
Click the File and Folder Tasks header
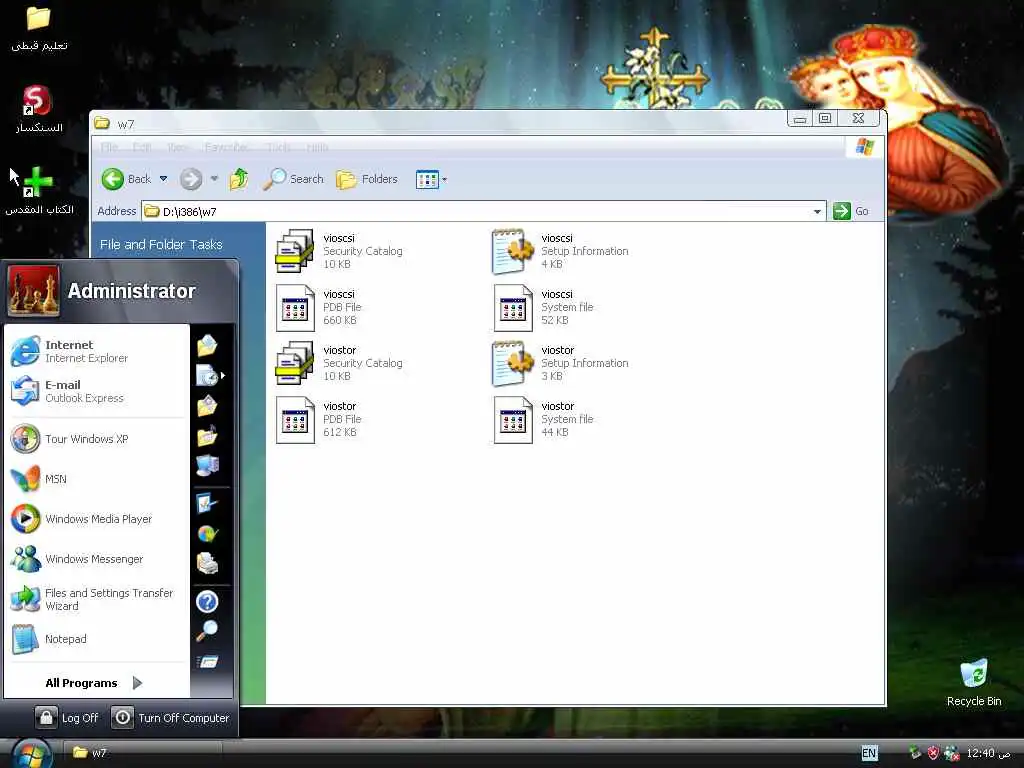pyautogui.click(x=161, y=244)
